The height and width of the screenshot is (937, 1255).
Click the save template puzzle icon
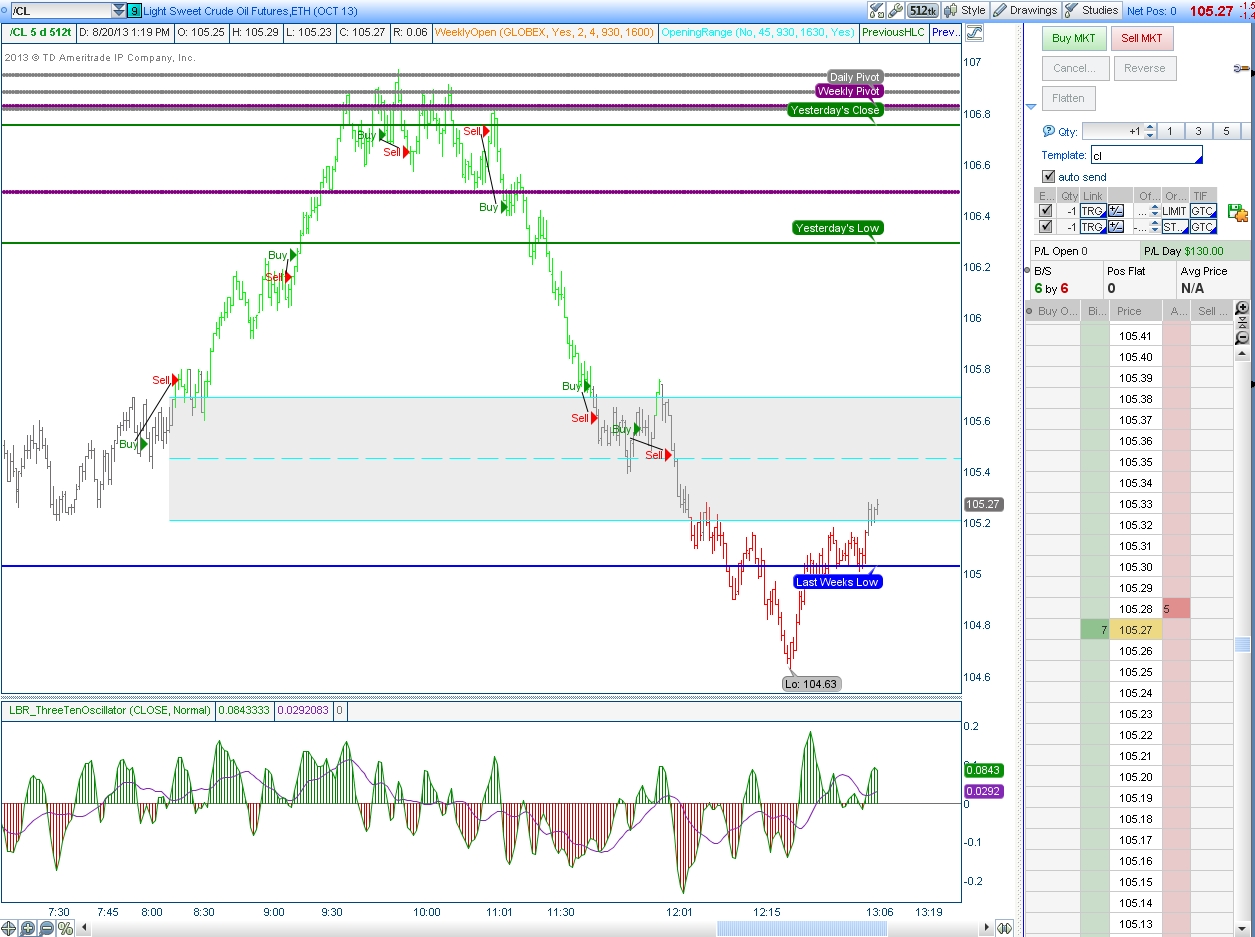pyautogui.click(x=1237, y=212)
